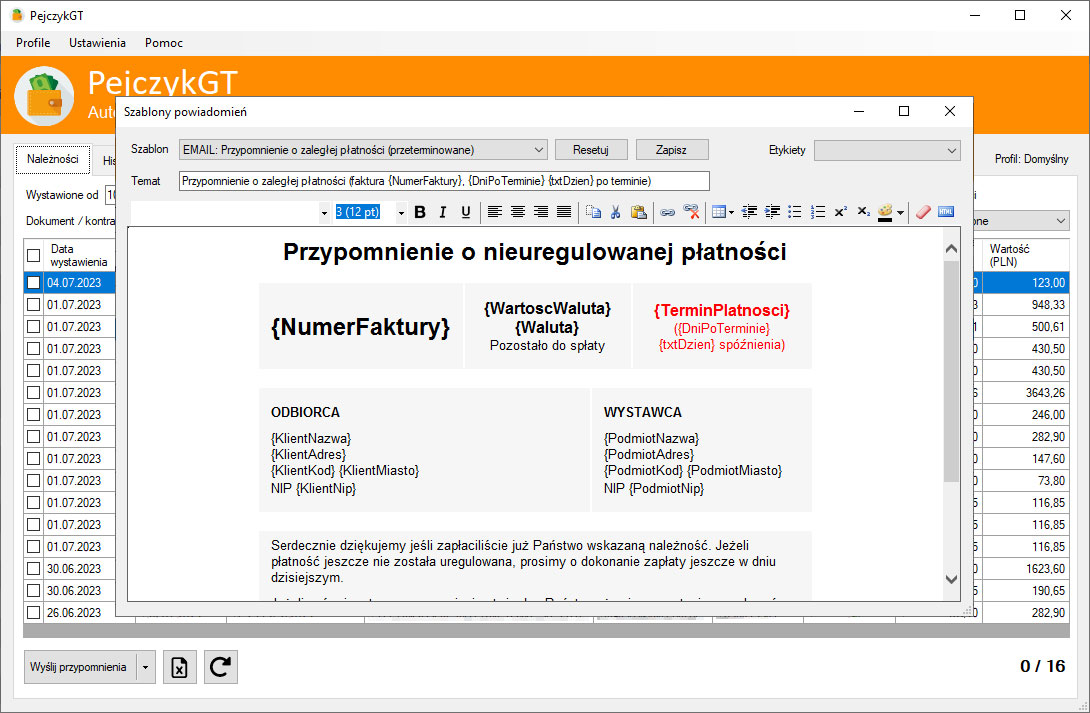The image size is (1090, 713).
Task: Insert a bulleted list
Action: click(x=795, y=212)
